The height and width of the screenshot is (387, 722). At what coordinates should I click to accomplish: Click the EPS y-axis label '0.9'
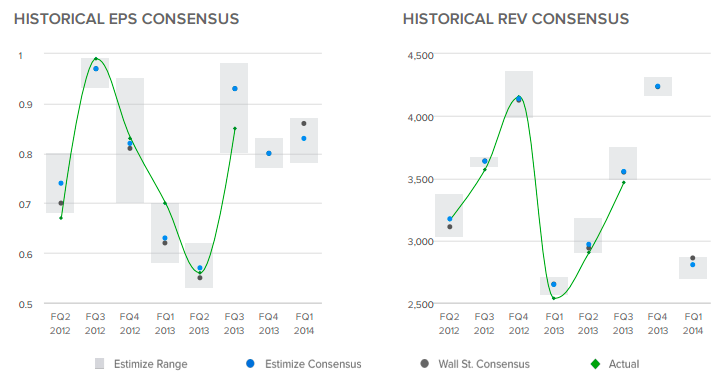25,105
